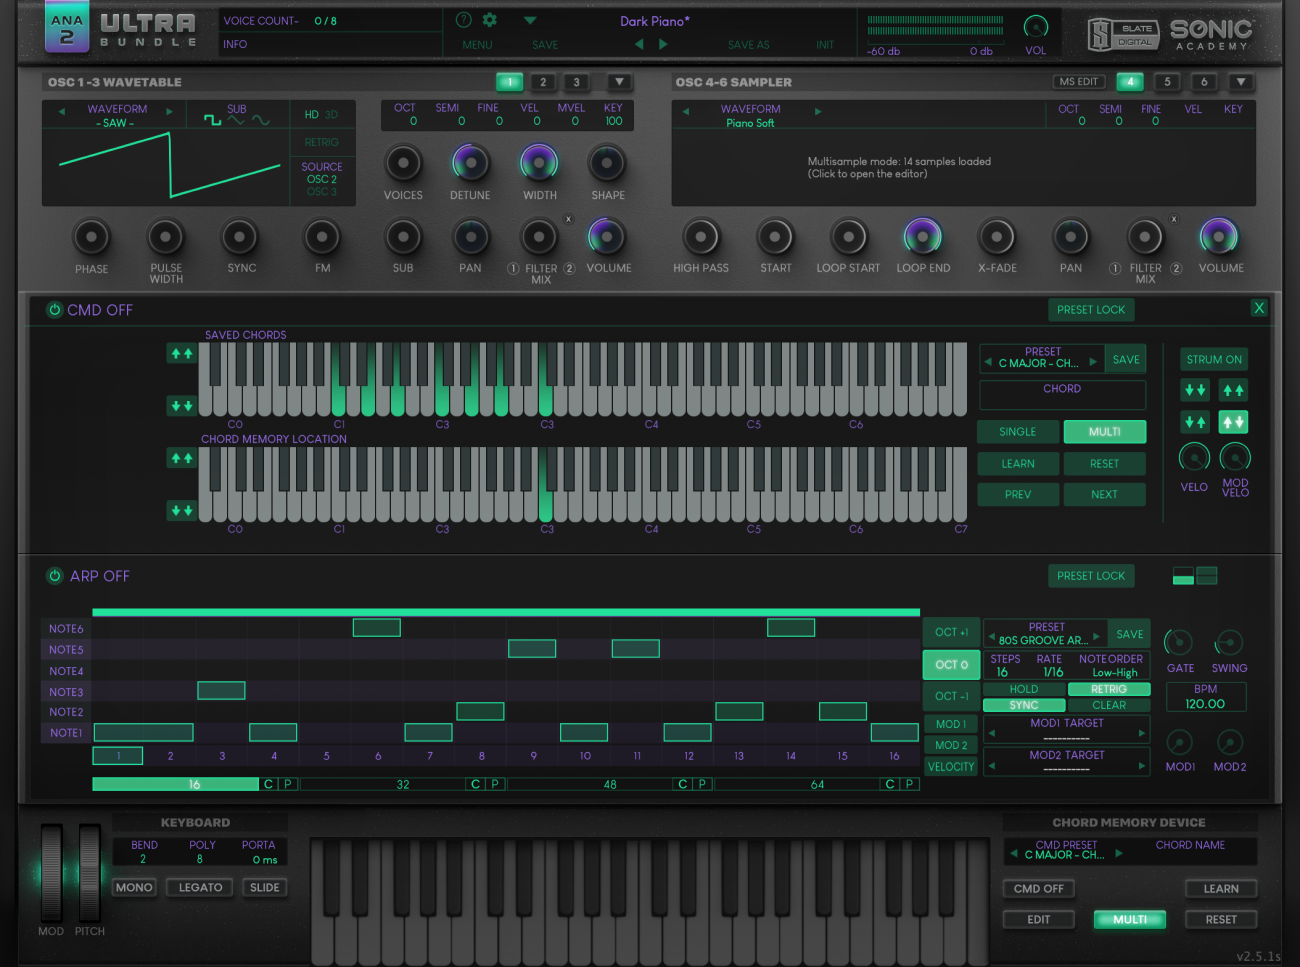The image size is (1300, 967).
Task: Adjust the DETUNE knob
Action: coord(470,162)
